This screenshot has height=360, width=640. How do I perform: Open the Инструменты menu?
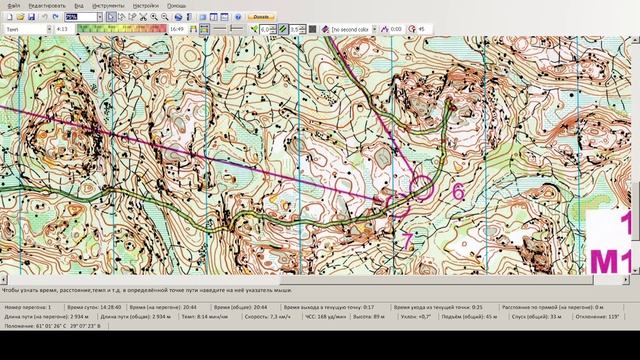(x=108, y=6)
